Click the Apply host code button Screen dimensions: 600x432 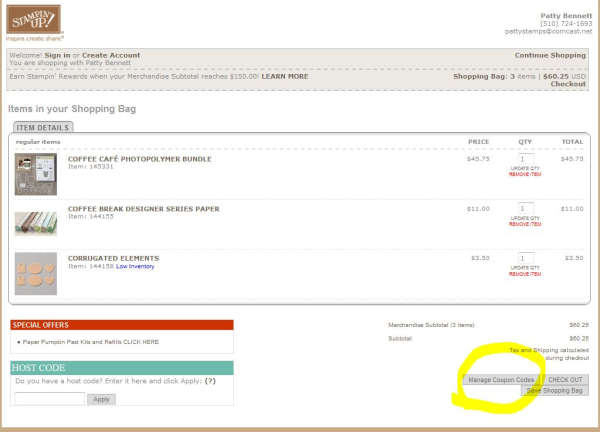click(x=101, y=399)
